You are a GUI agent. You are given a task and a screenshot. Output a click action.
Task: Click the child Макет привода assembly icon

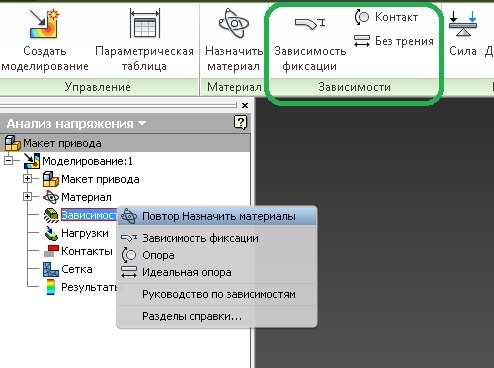point(51,179)
